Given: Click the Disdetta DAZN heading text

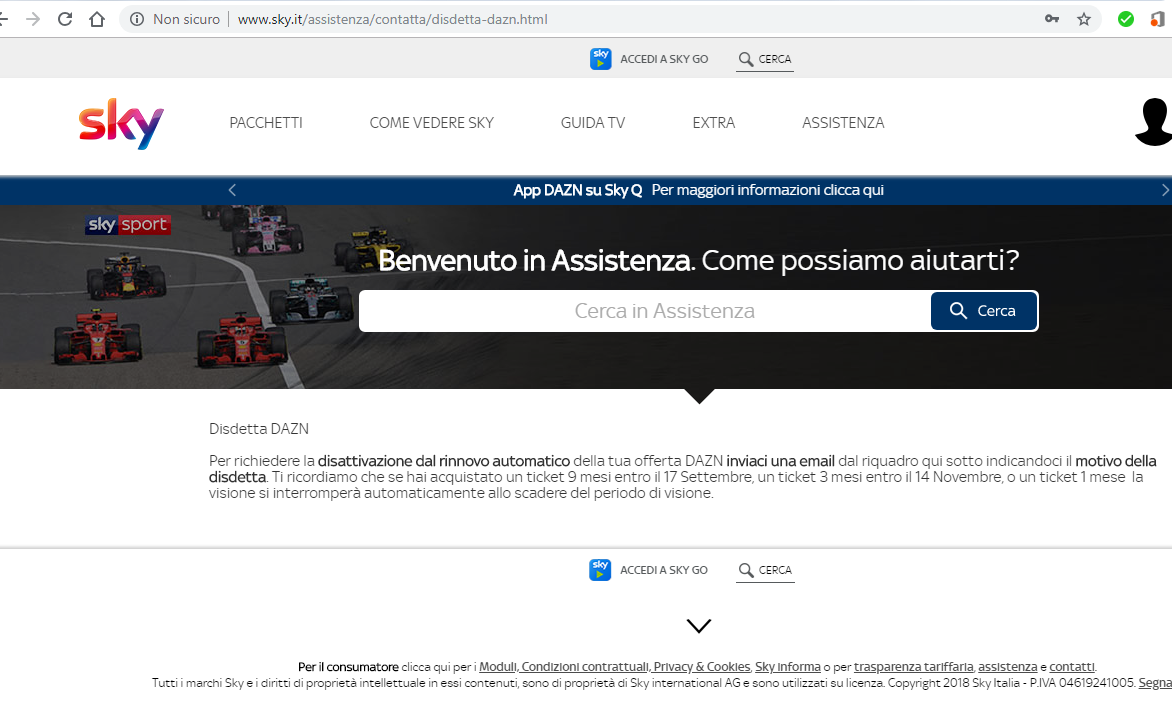Looking at the screenshot, I should pos(259,429).
